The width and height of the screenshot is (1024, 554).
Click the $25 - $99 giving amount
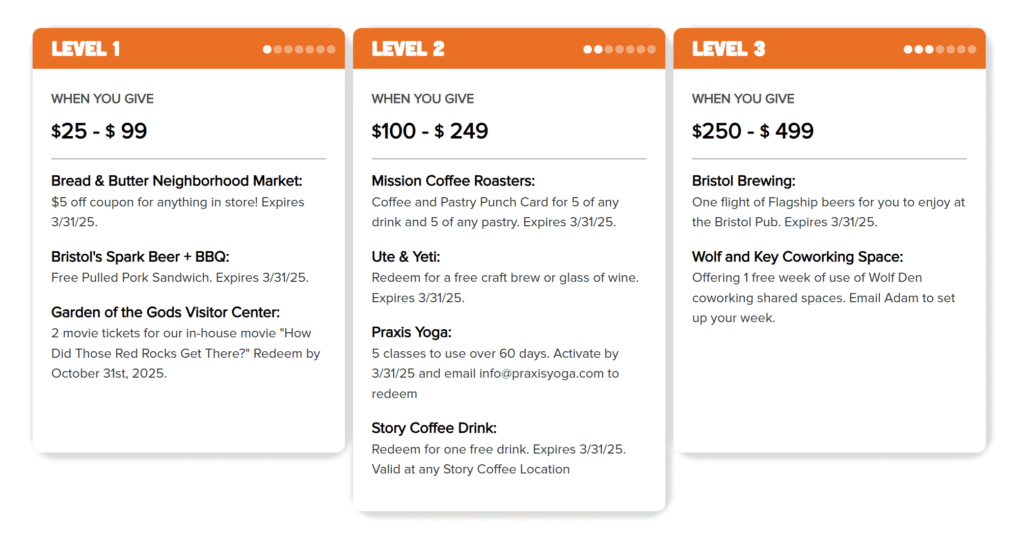pyautogui.click(x=99, y=131)
